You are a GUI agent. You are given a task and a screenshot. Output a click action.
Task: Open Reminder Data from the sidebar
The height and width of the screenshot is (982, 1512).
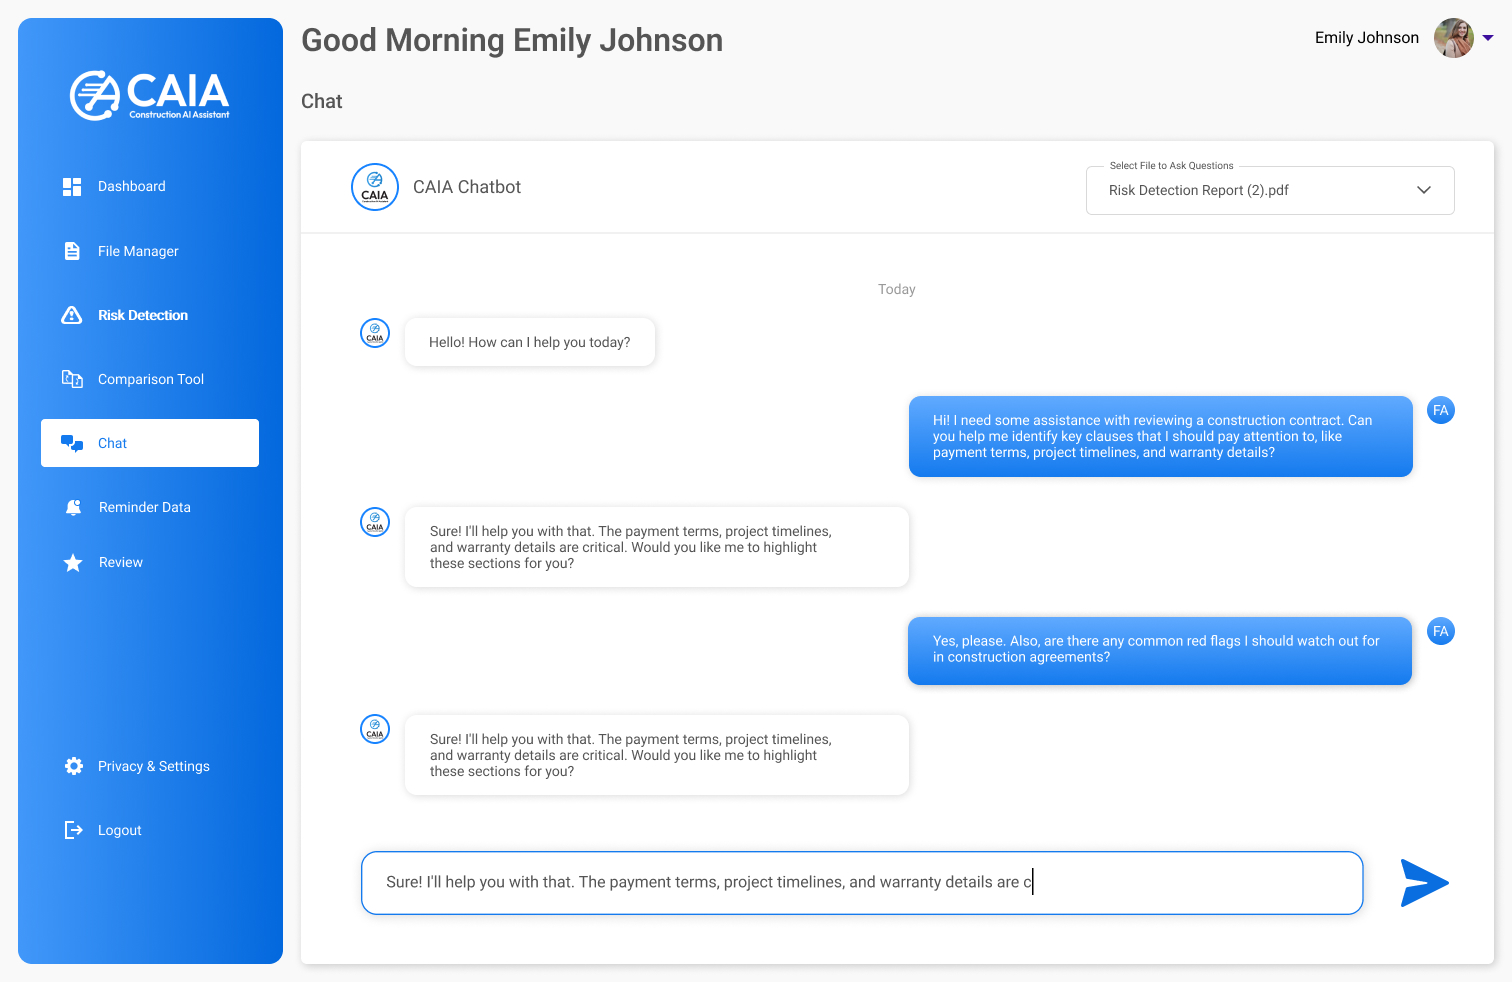145,507
